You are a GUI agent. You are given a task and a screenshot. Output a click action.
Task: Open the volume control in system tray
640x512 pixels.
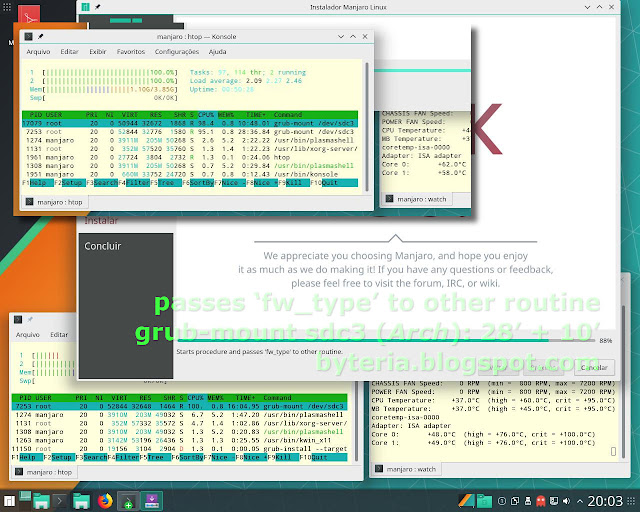pos(567,501)
